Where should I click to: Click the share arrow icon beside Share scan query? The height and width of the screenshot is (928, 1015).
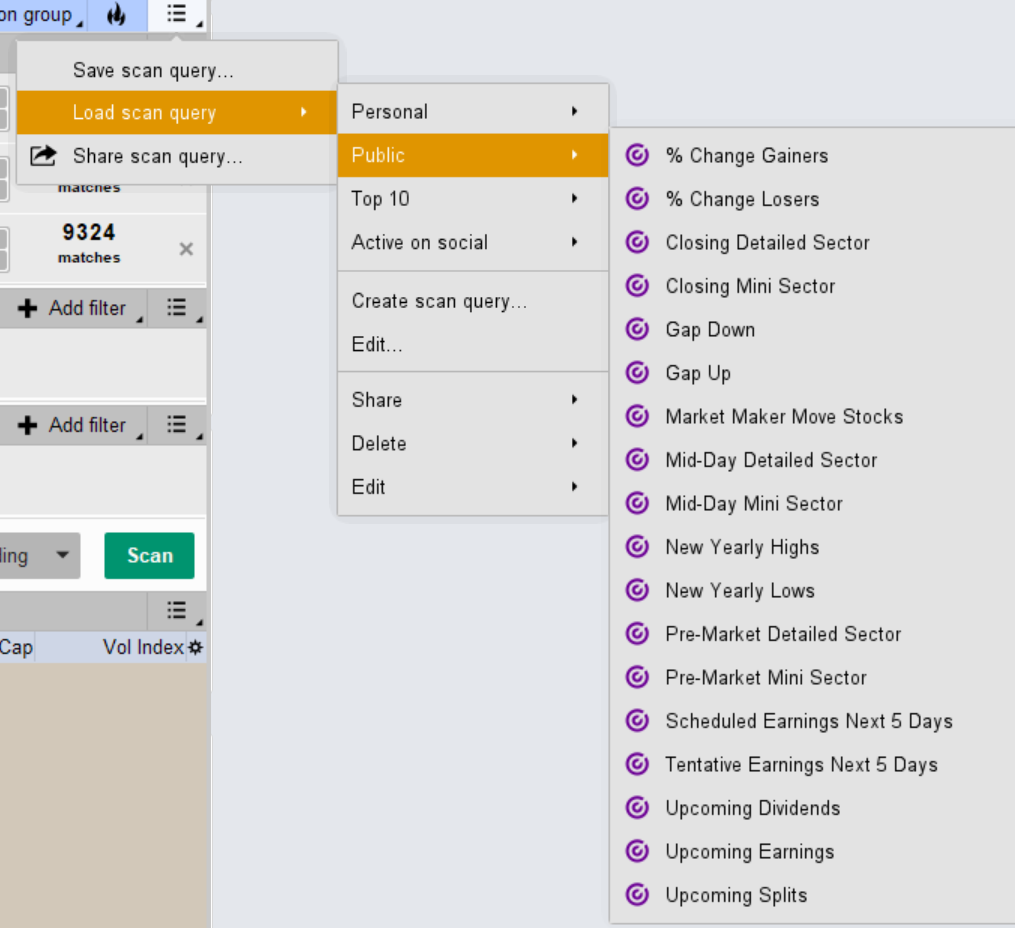coord(43,156)
